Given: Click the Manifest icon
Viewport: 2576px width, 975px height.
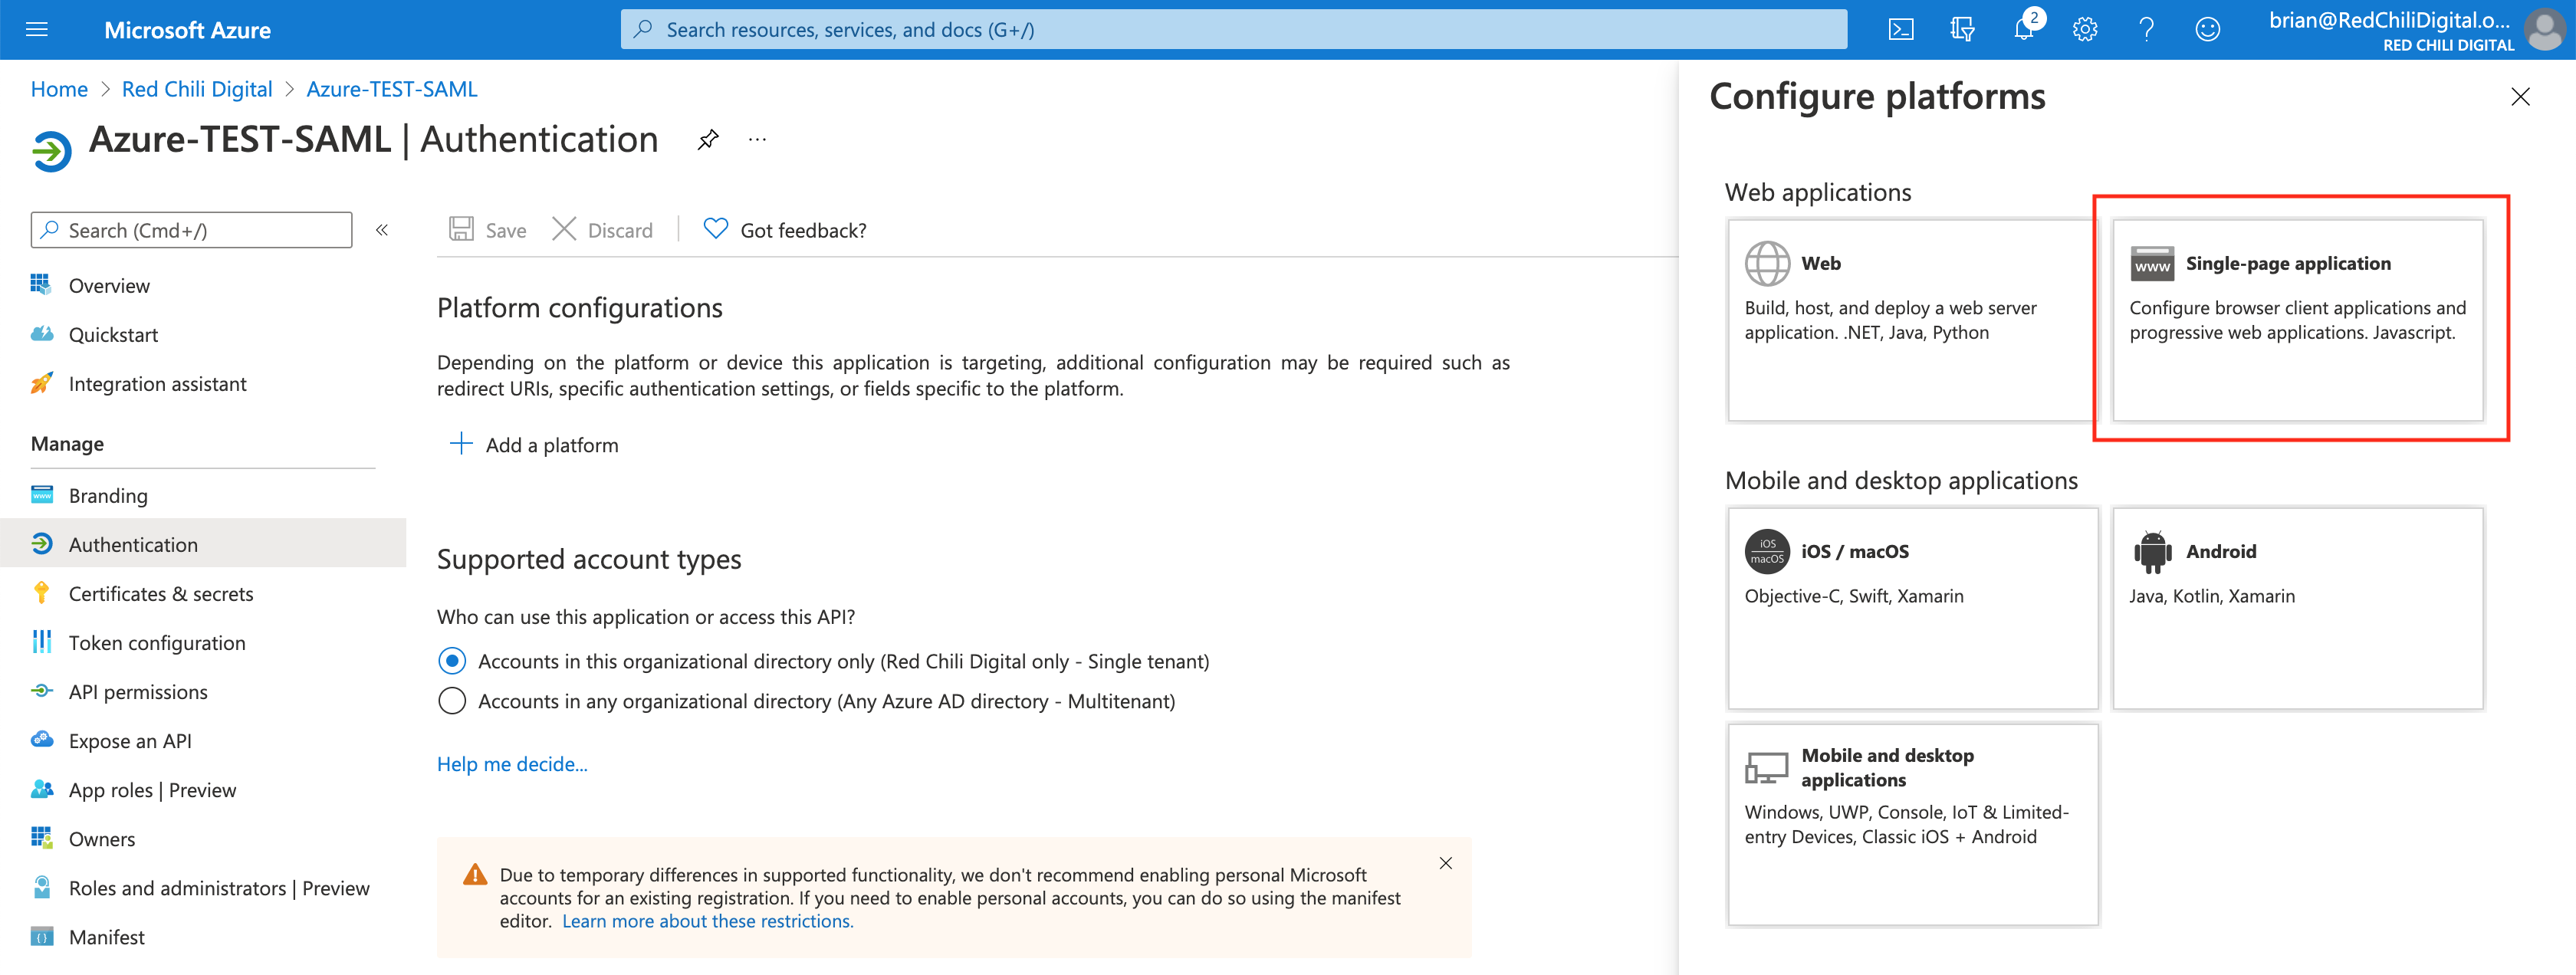Looking at the screenshot, I should (x=41, y=937).
